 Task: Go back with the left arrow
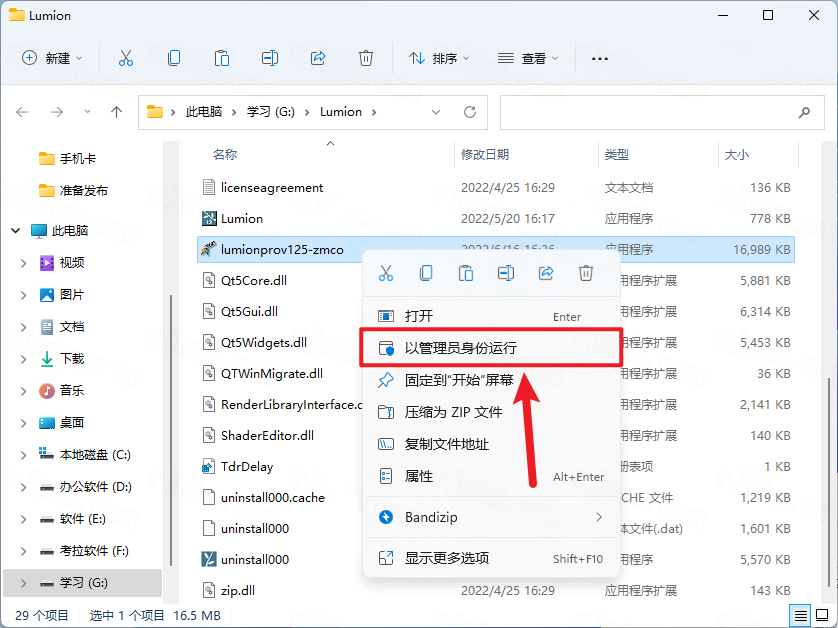[22, 112]
